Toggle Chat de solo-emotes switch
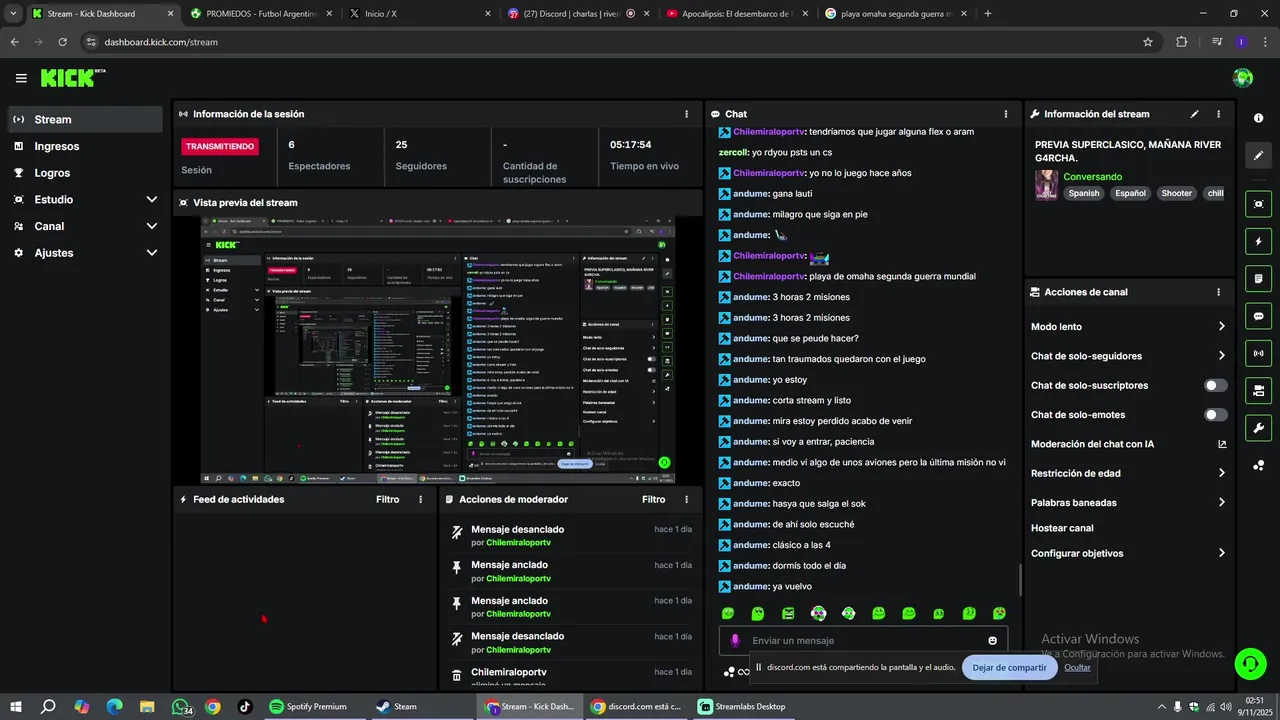Viewport: 1280px width, 720px height. (1216, 415)
